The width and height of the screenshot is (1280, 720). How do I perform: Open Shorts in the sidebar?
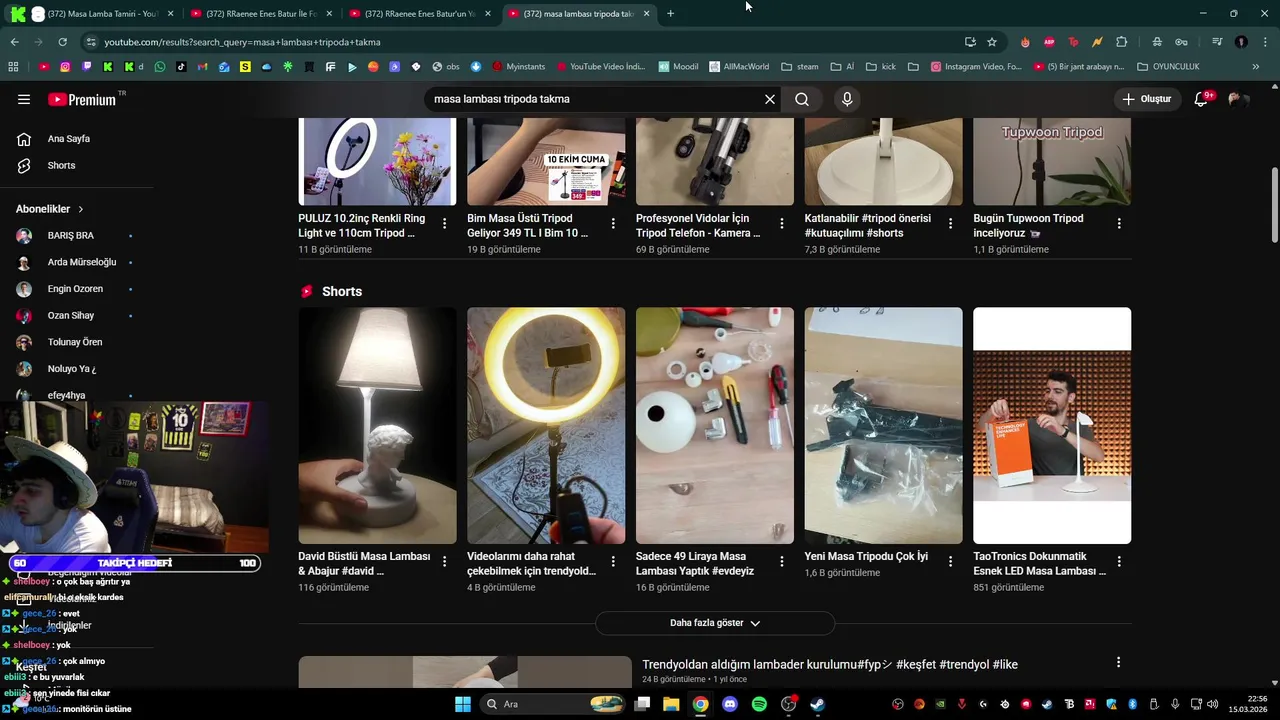77,165
